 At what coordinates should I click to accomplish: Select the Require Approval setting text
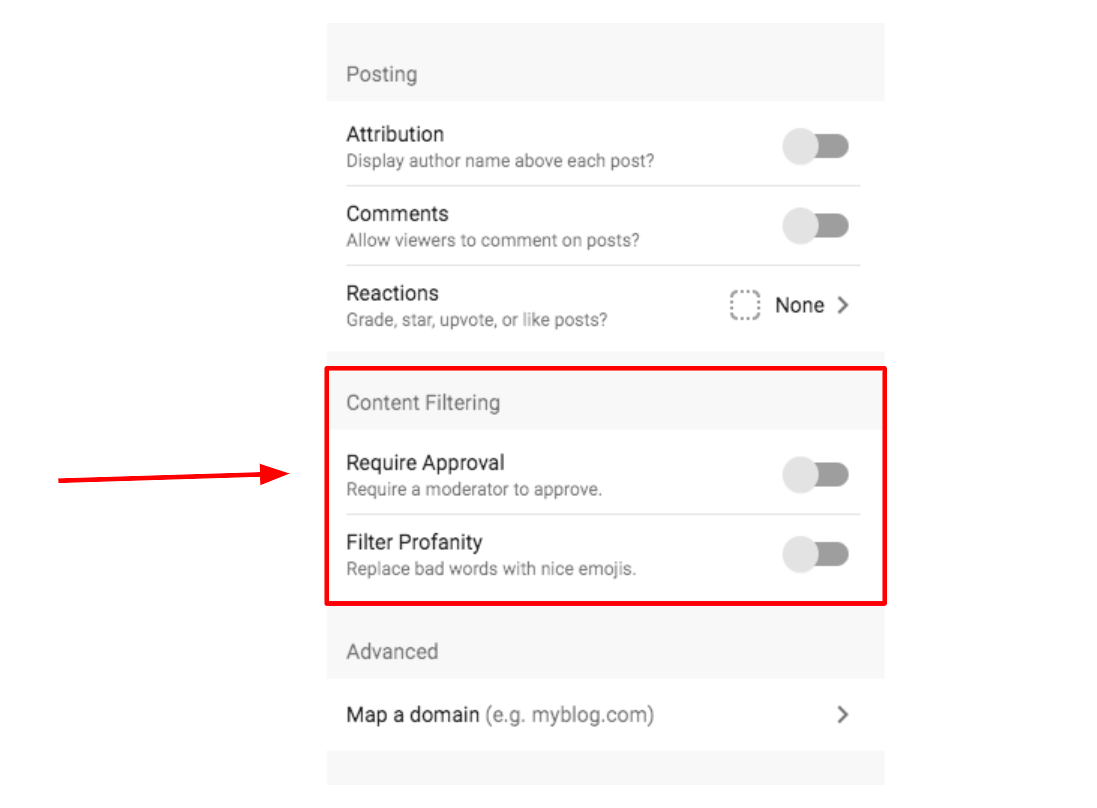(x=426, y=462)
